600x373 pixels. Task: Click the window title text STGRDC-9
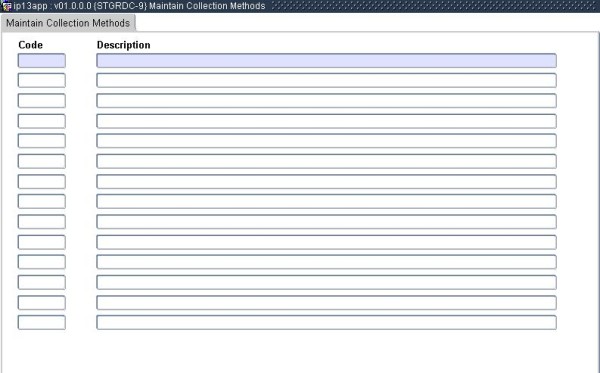pos(121,6)
